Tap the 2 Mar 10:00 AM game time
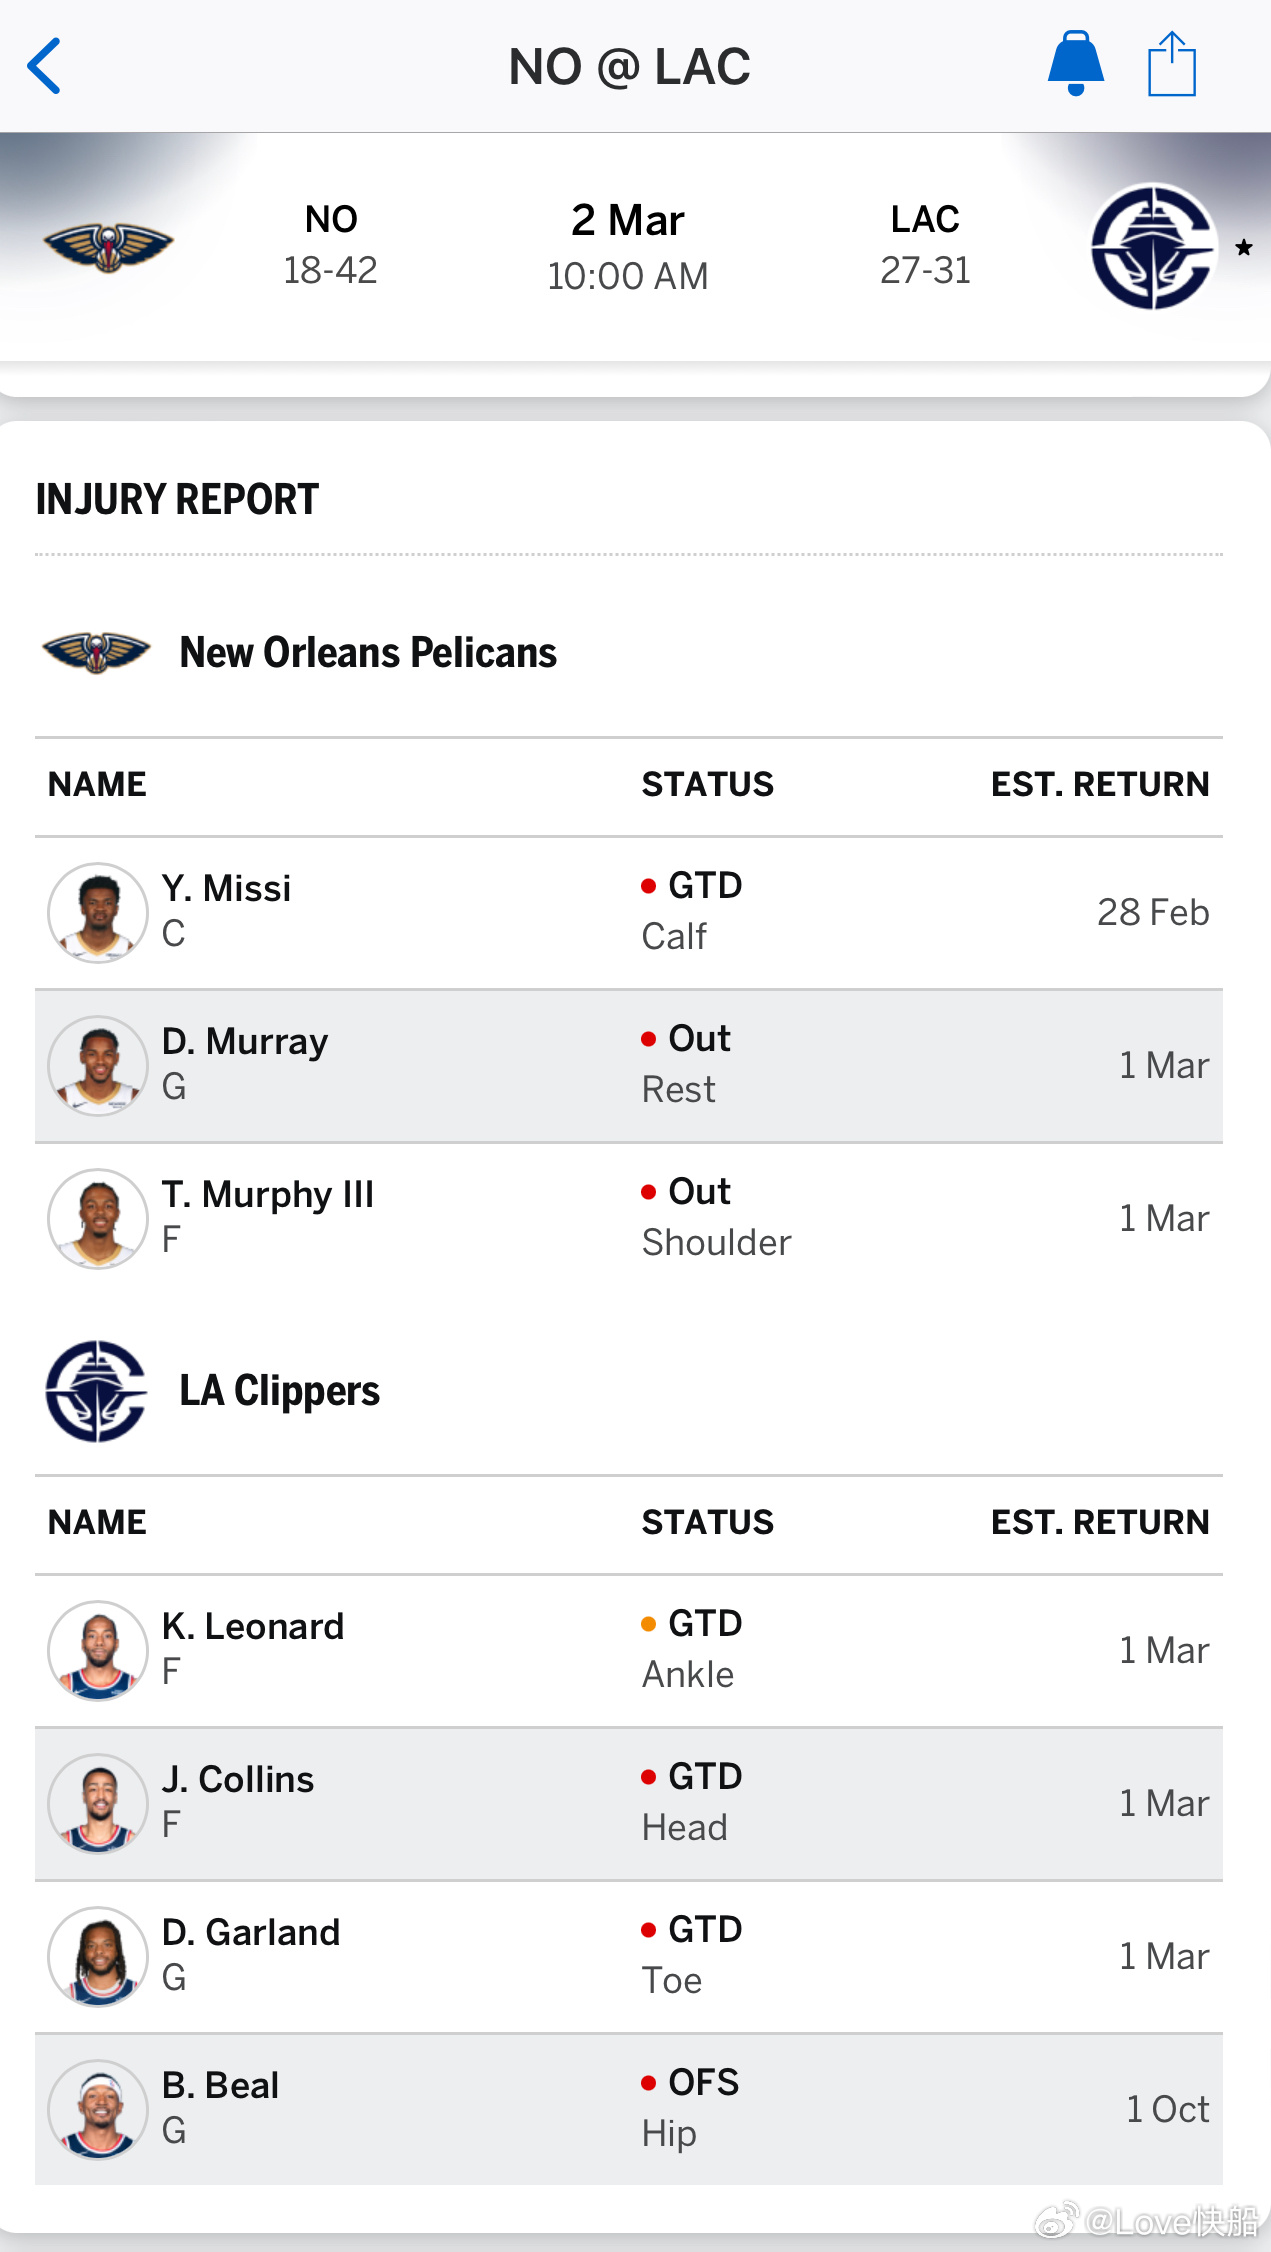This screenshot has width=1271, height=2252. pyautogui.click(x=628, y=247)
